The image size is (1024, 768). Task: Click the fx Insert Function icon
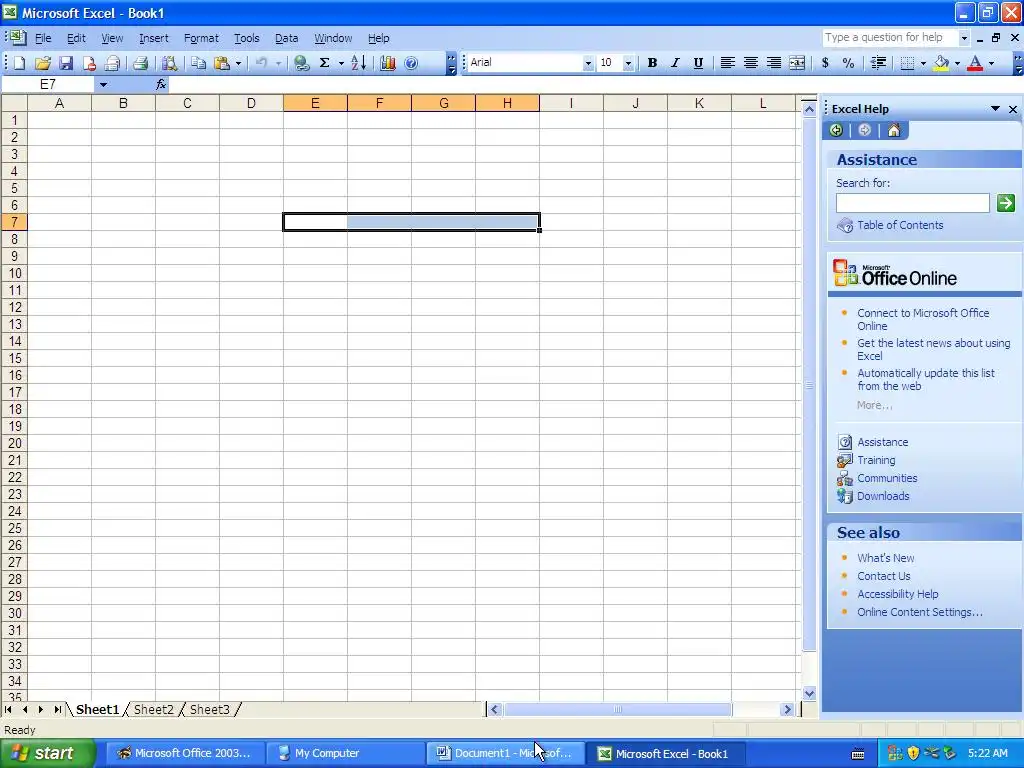[161, 85]
